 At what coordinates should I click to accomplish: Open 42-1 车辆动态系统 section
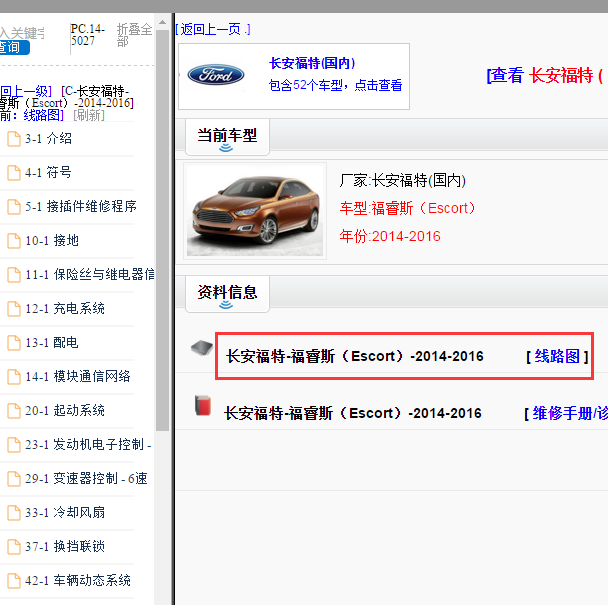(78, 581)
